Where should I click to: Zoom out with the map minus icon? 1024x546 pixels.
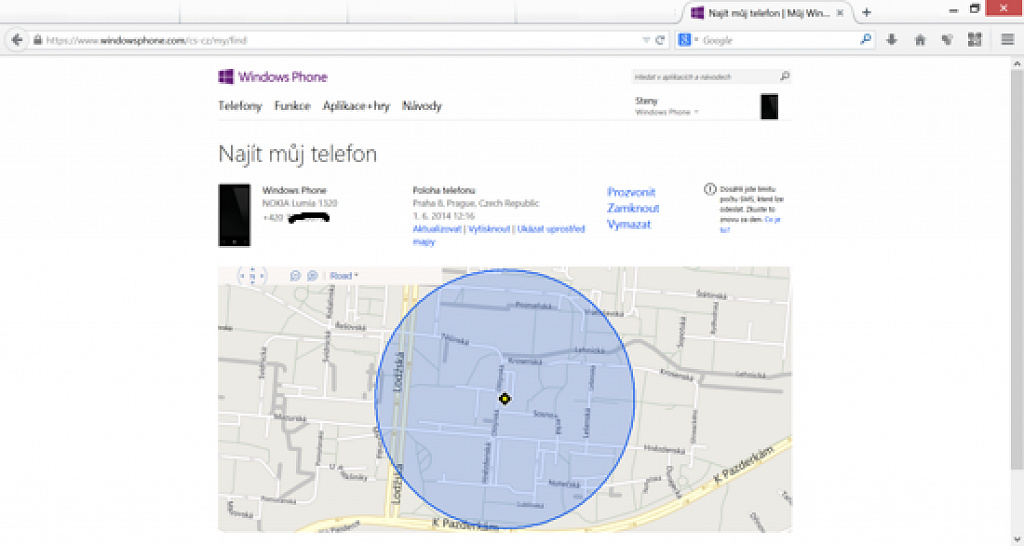coord(295,276)
